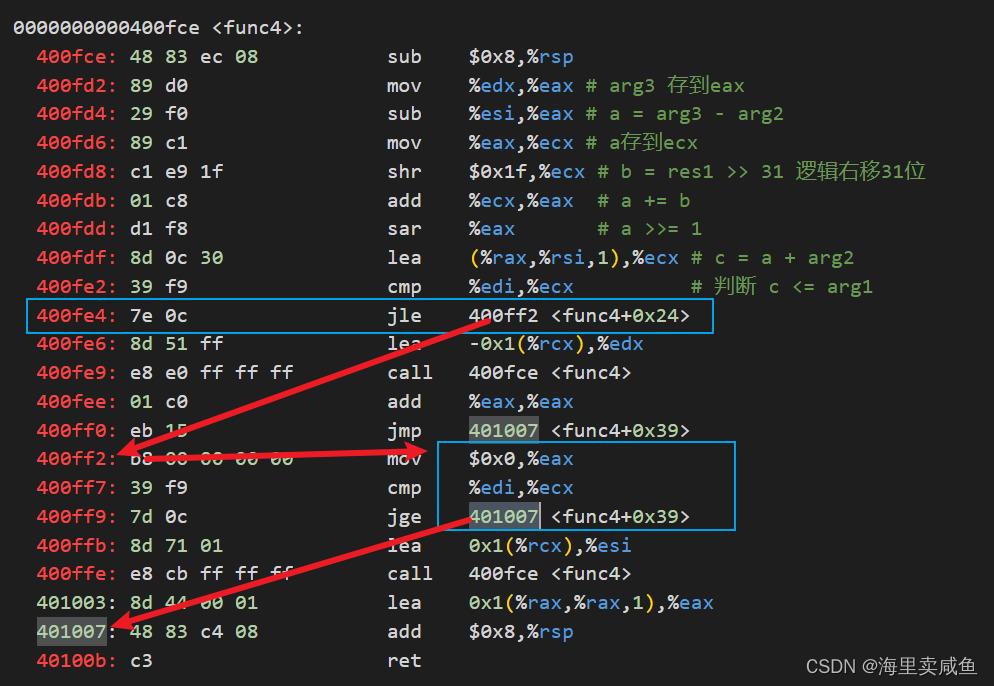
Task: Click bytes '48 83 ec 08'
Action: point(194,57)
